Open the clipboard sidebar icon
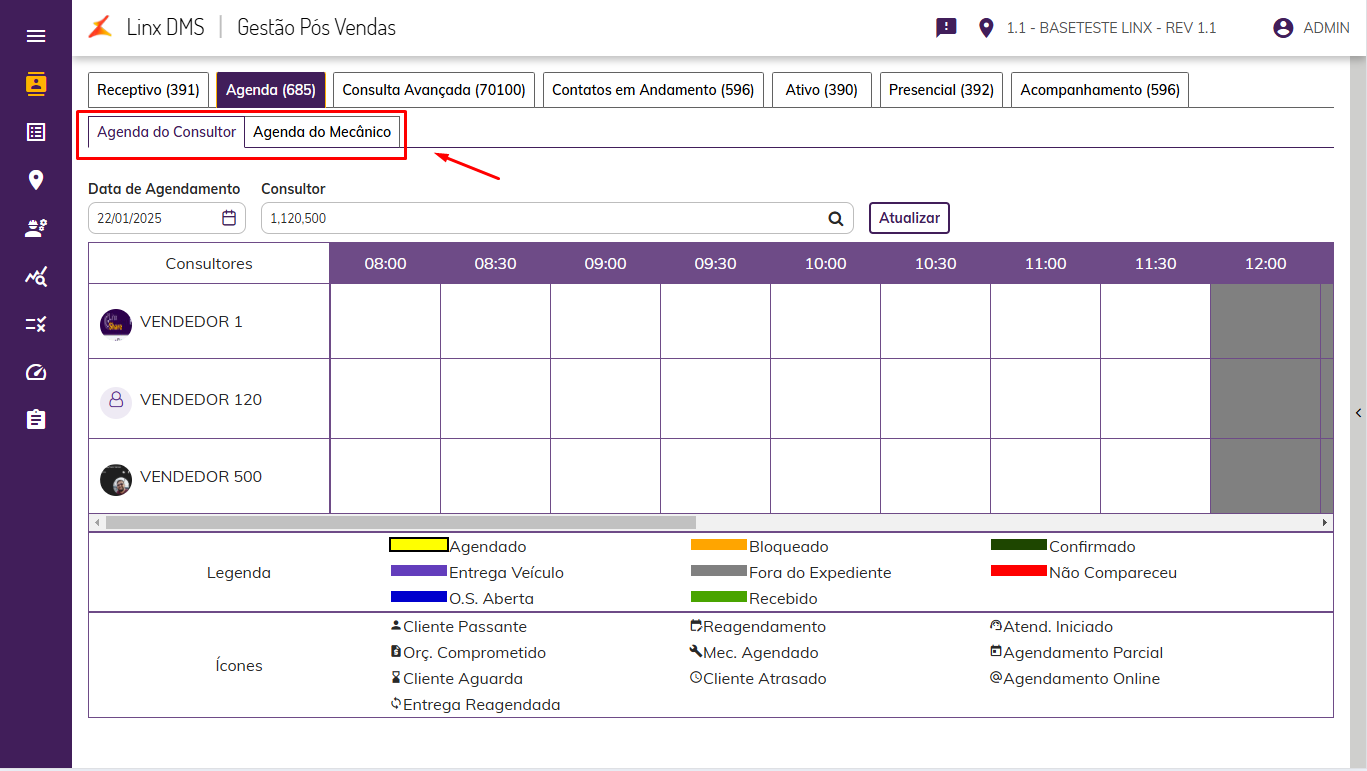The image size is (1367, 771). tap(36, 419)
